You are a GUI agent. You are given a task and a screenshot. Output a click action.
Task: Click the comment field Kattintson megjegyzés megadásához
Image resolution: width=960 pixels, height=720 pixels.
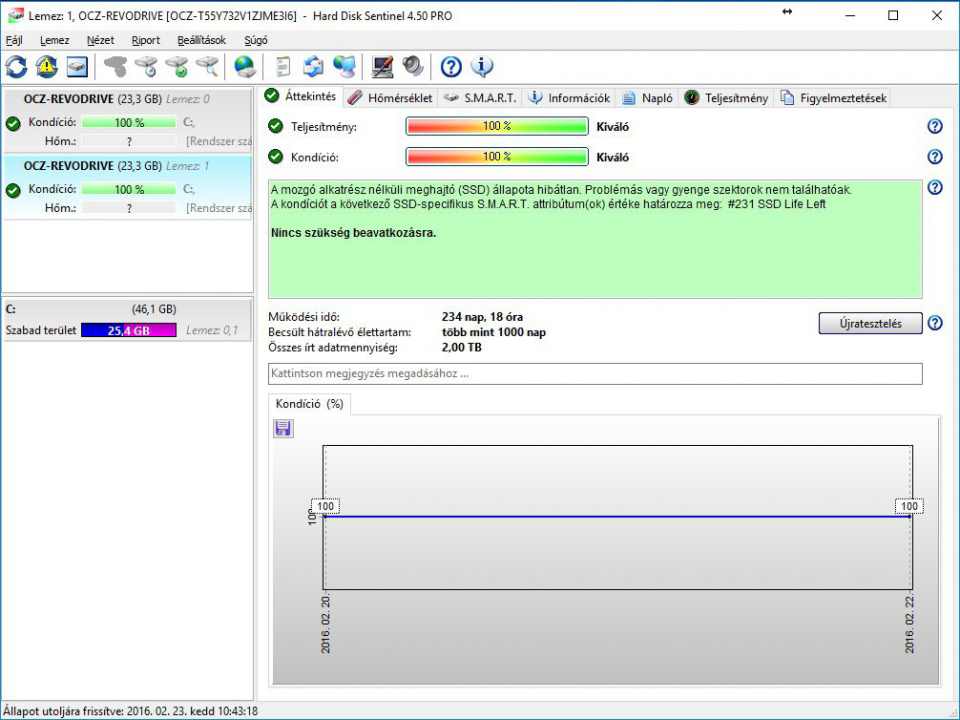pyautogui.click(x=595, y=373)
